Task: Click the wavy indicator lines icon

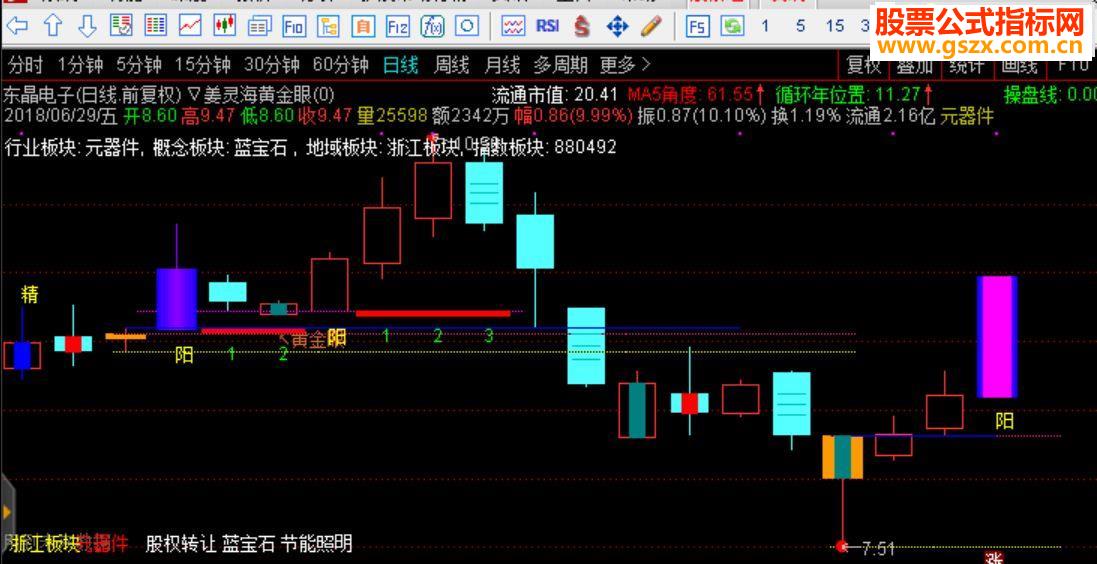Action: click(x=514, y=27)
